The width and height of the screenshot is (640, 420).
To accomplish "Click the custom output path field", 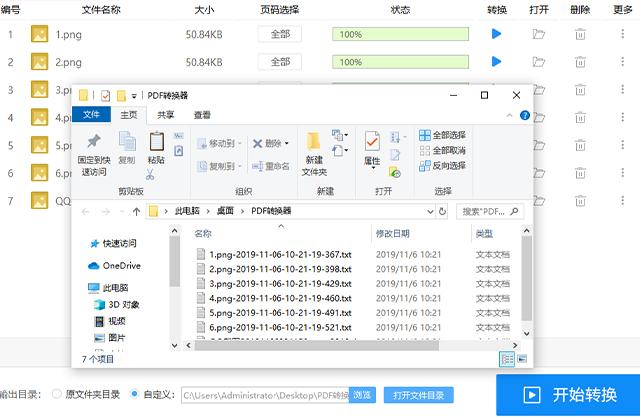I will pos(265,395).
